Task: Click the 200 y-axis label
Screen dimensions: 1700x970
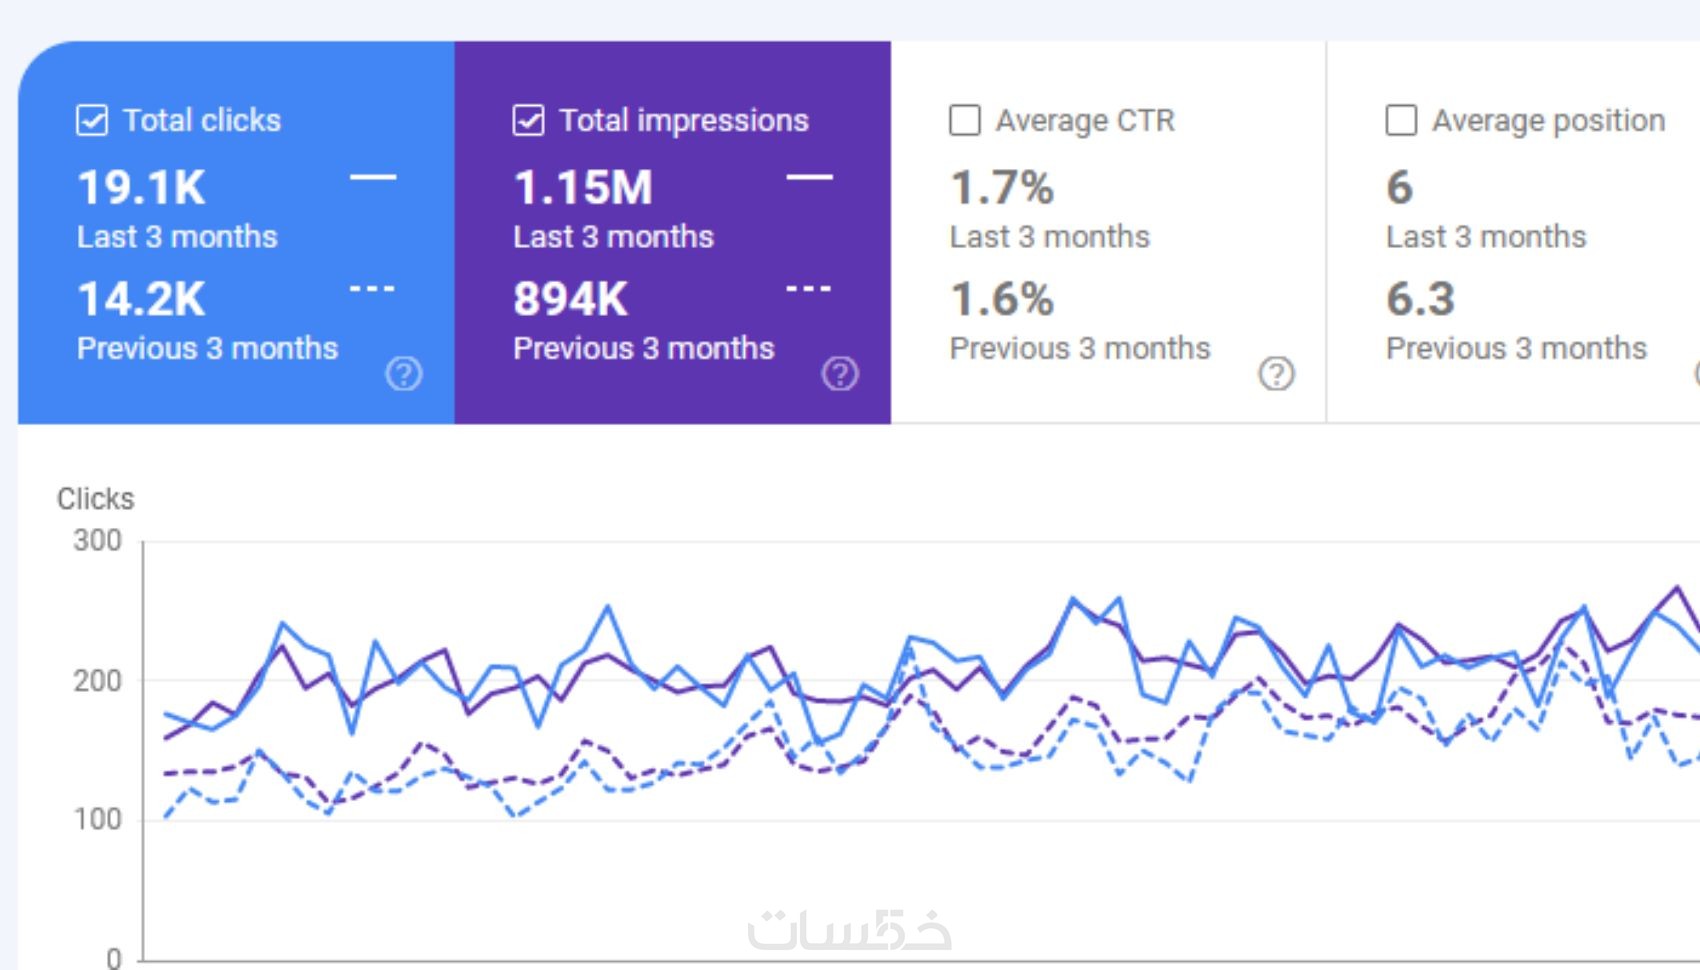Action: point(97,681)
